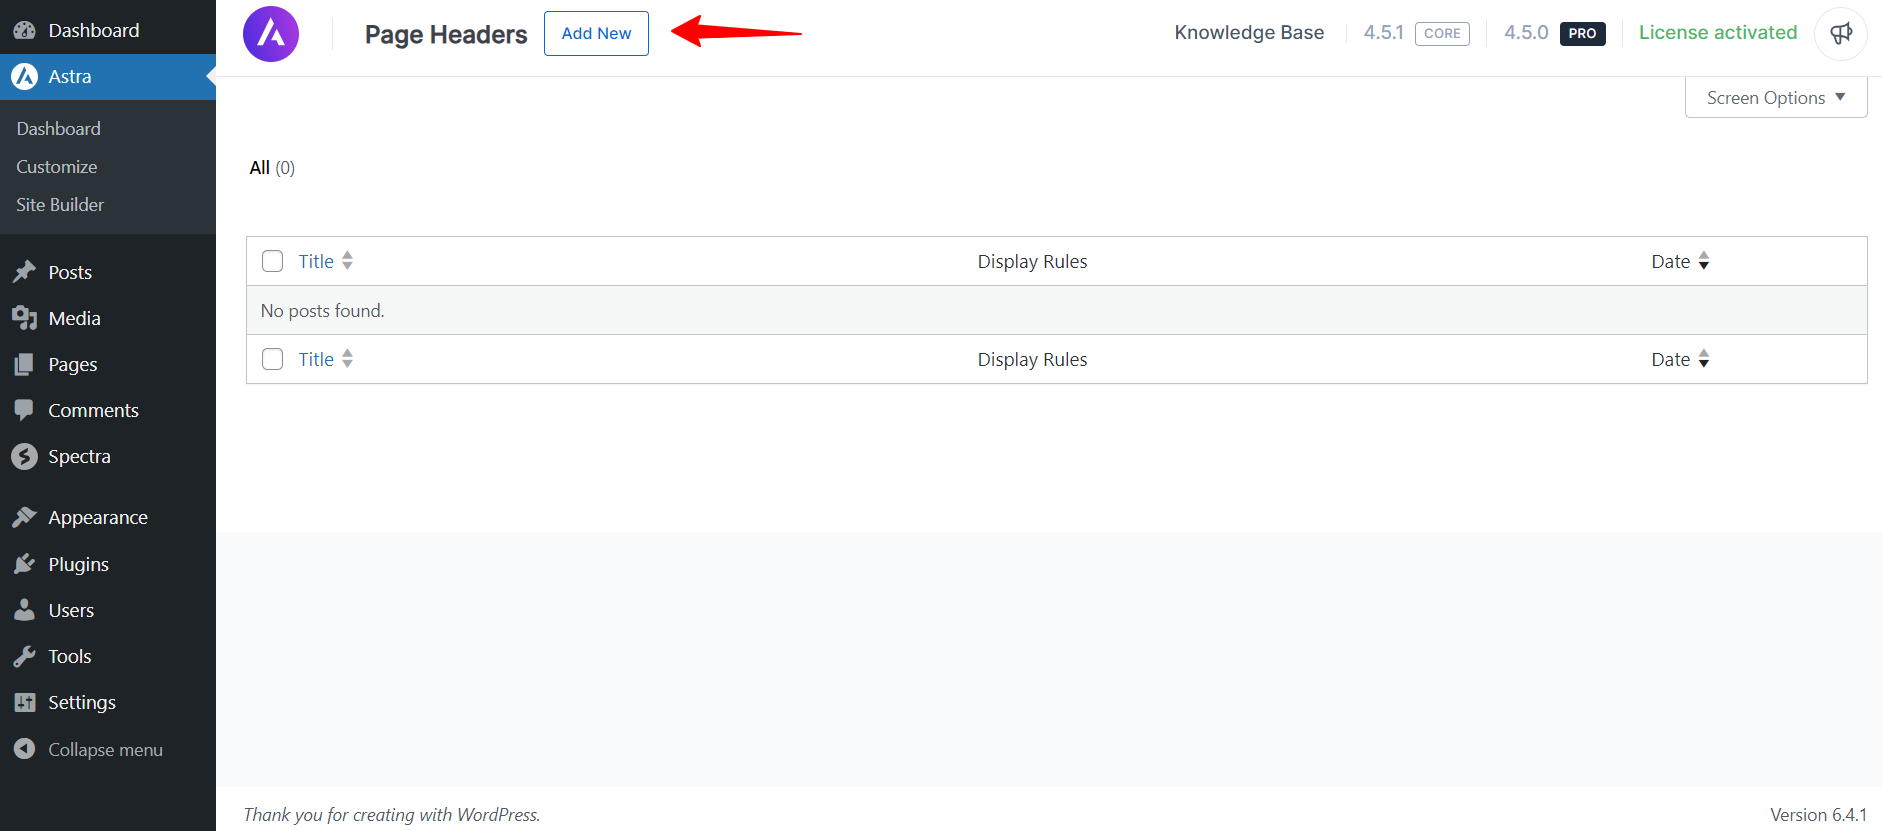The width and height of the screenshot is (1882, 831).
Task: Sort by Title using top header arrows
Action: (x=347, y=261)
